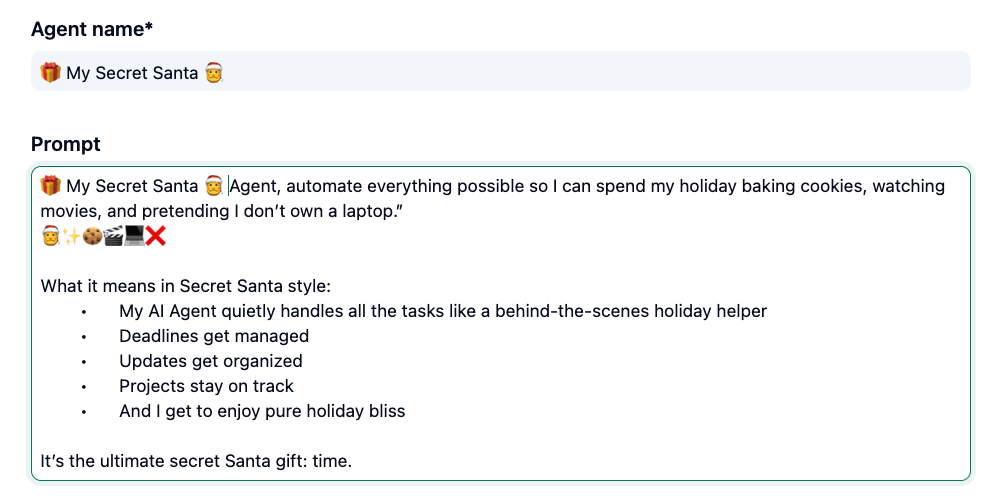
Task: Click the "My AI Agent quietly handles" bullet line
Action: [442, 311]
